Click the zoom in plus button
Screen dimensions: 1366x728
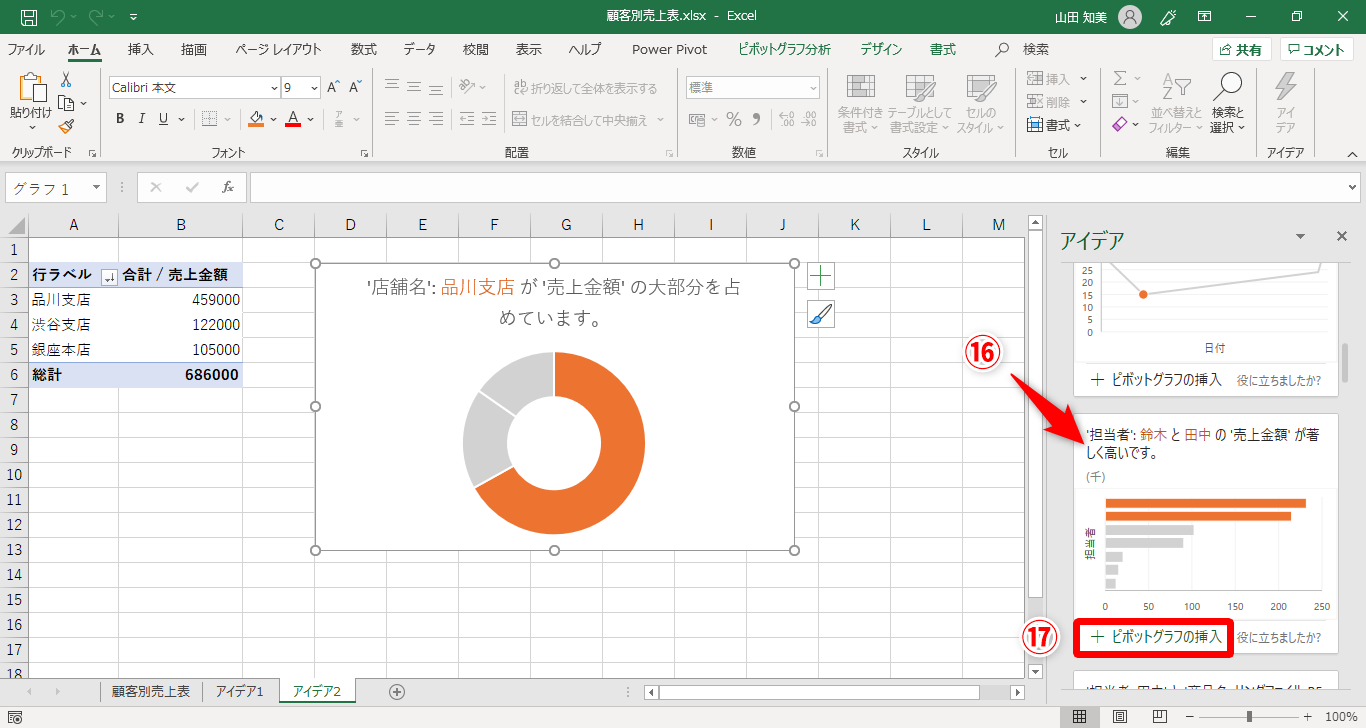pyautogui.click(x=1307, y=716)
